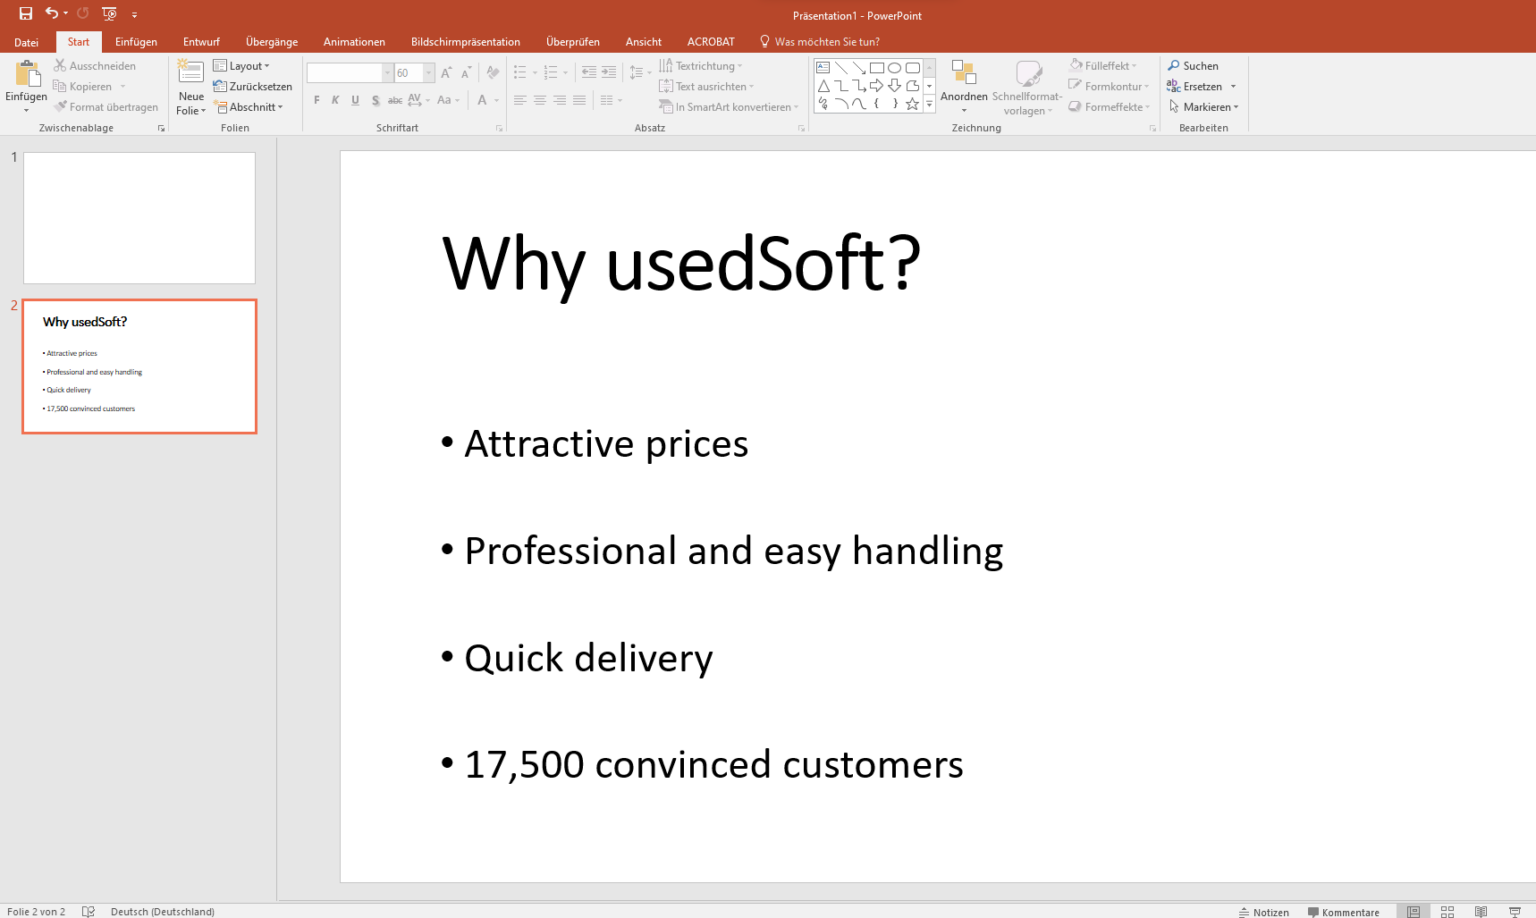Open the font size dropdown arrow
Image resolution: width=1536 pixels, height=918 pixels.
(428, 72)
